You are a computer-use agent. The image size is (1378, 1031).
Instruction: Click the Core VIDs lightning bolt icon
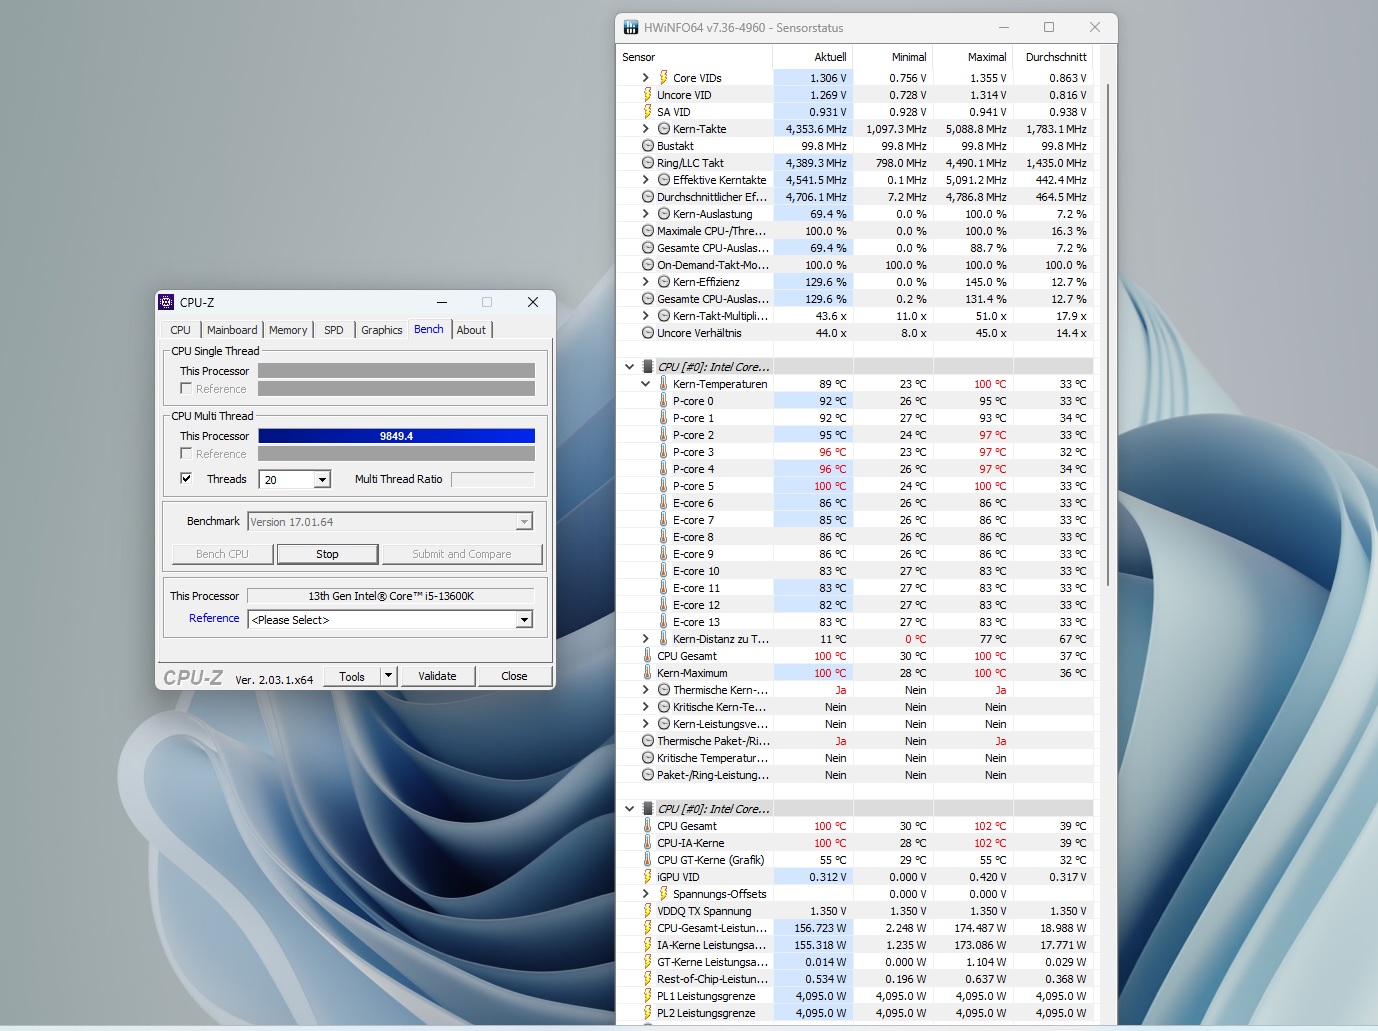coord(663,77)
